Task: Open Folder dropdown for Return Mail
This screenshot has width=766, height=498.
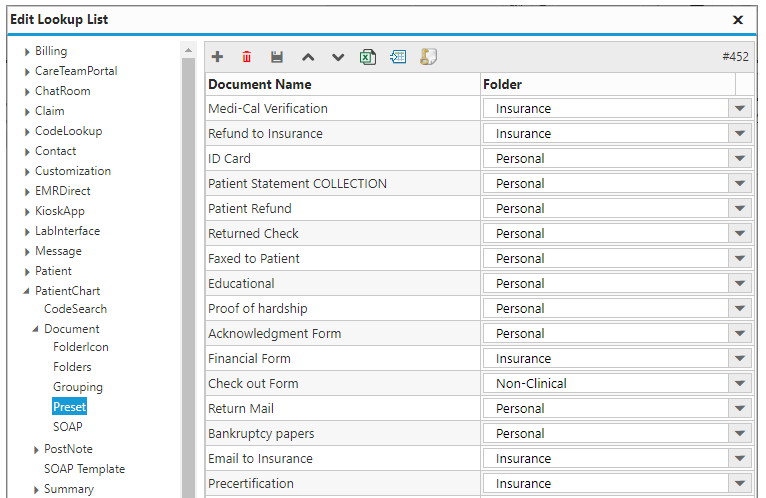Action: 740,409
